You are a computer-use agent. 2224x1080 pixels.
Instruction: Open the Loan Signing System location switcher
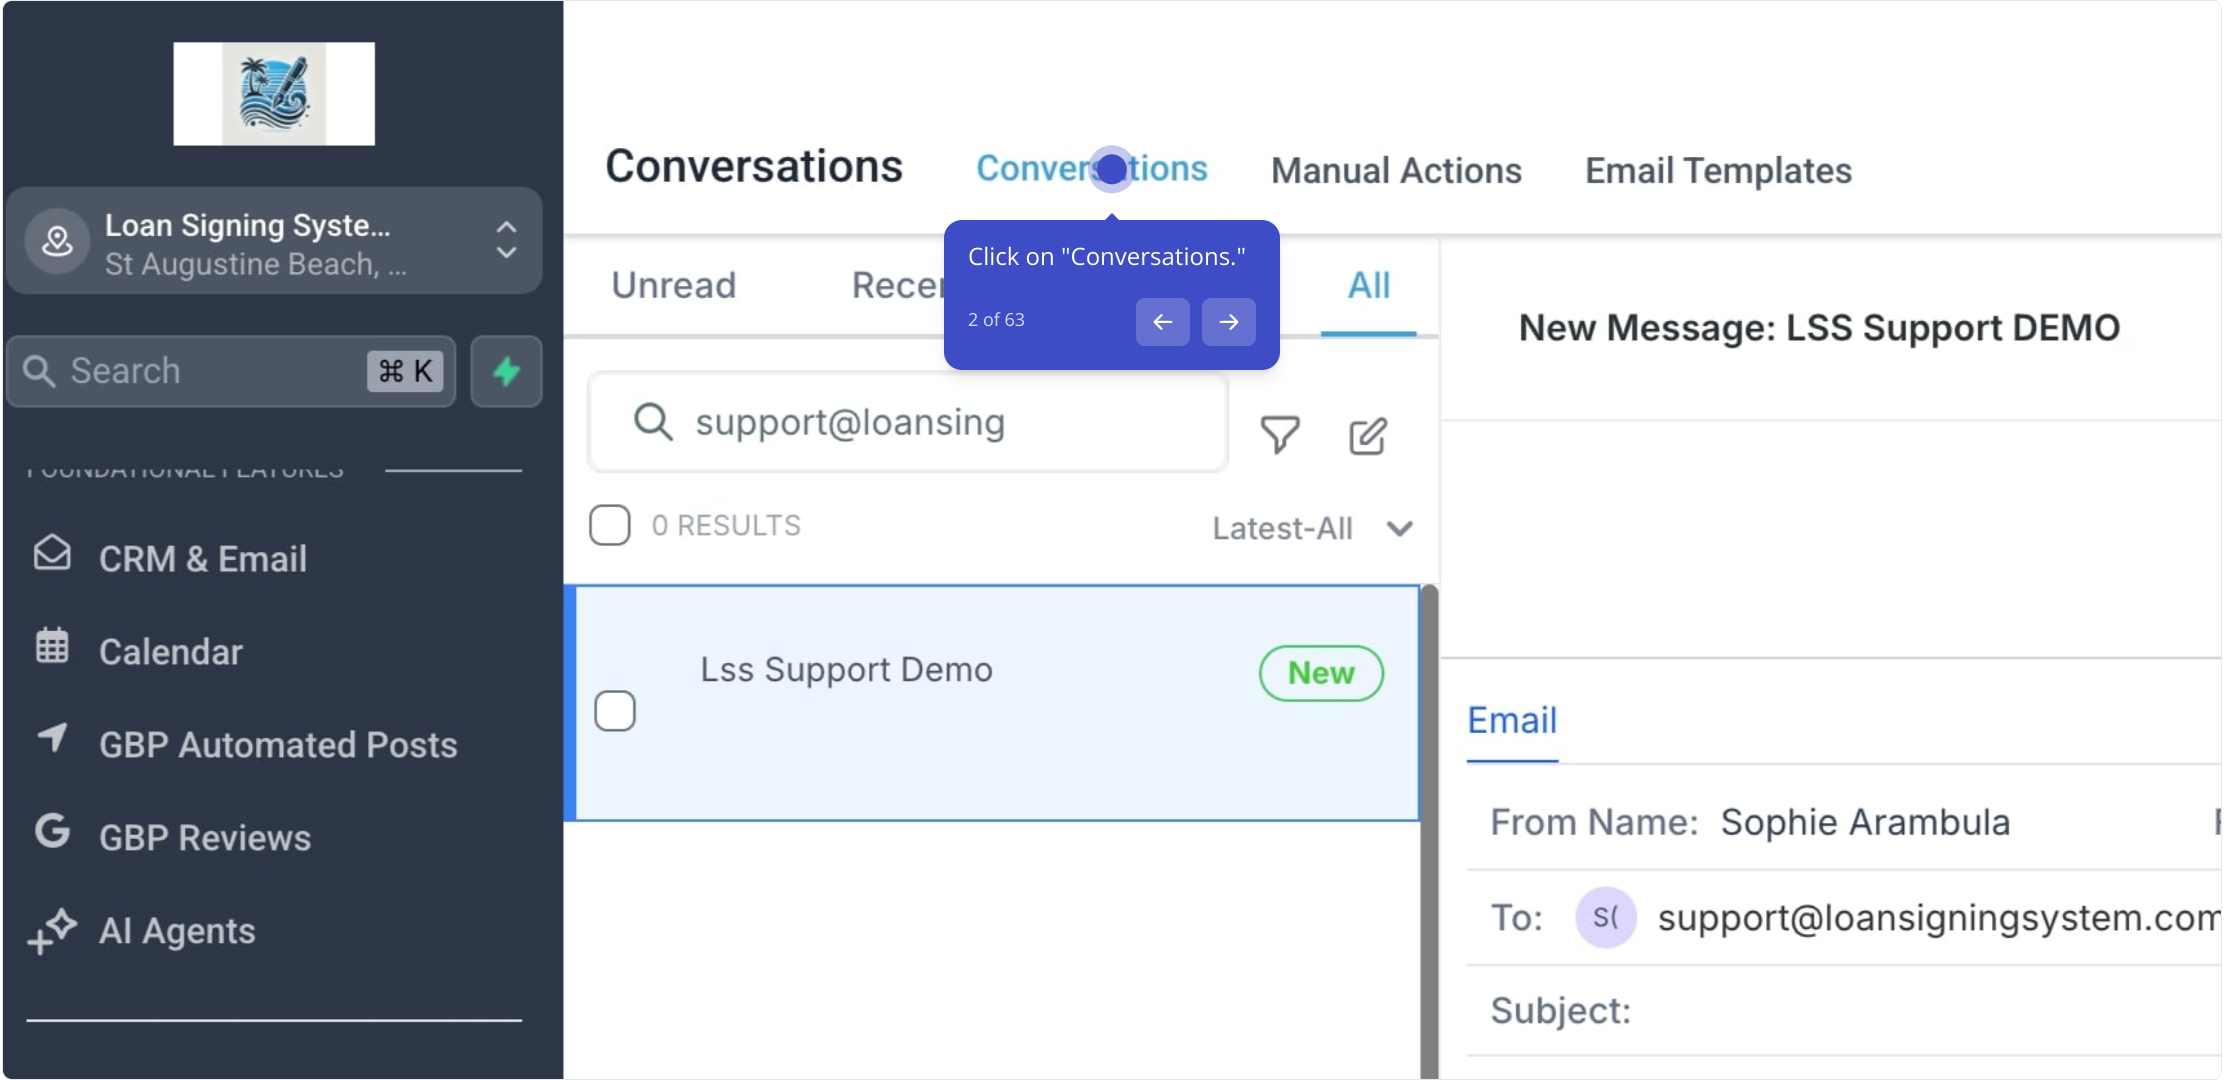[x=274, y=242]
